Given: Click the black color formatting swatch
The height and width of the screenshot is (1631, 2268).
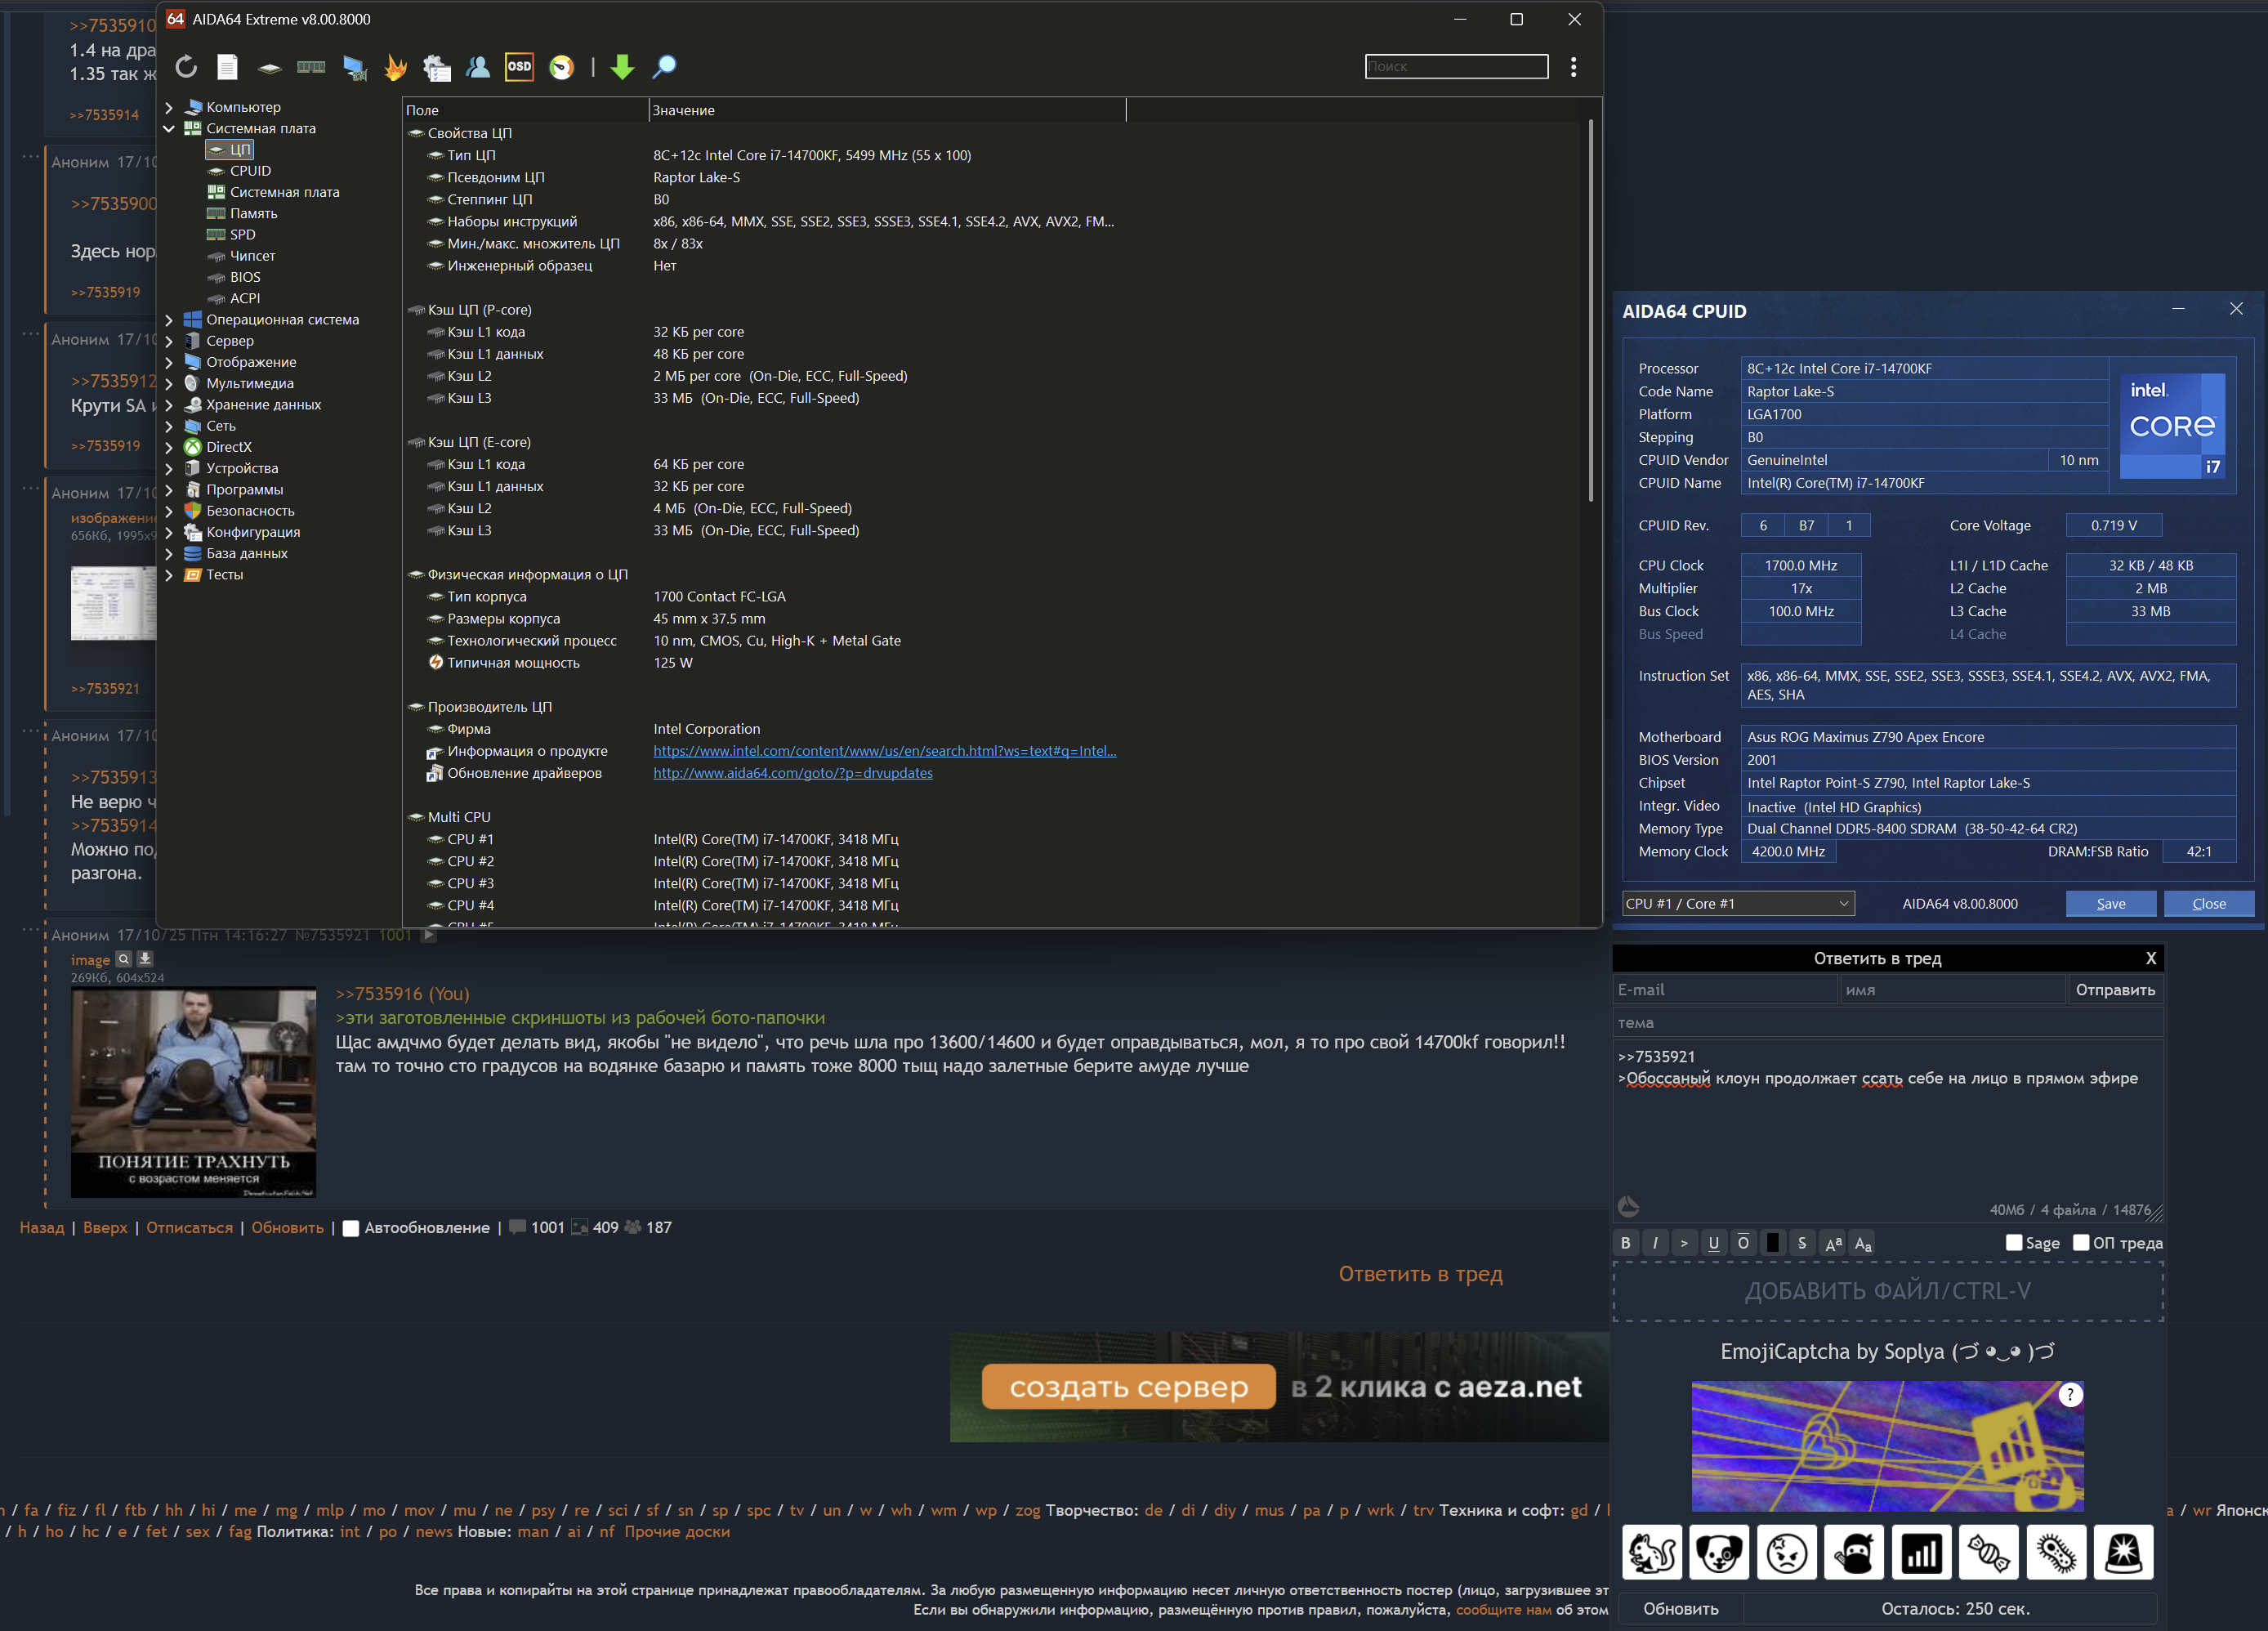Looking at the screenshot, I should pos(1772,1242).
